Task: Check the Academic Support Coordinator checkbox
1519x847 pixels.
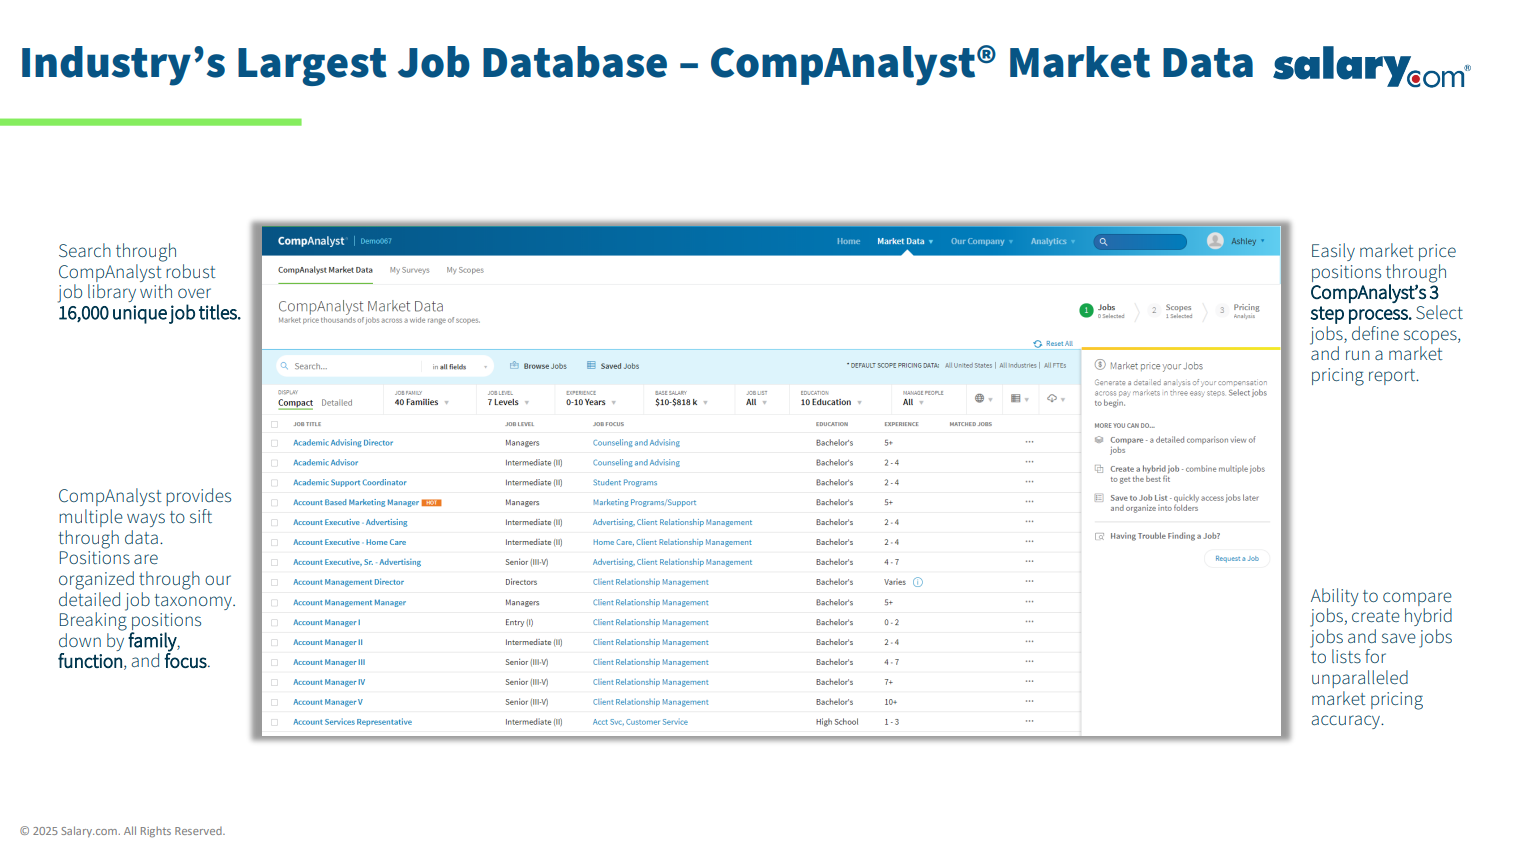Action: tap(275, 483)
